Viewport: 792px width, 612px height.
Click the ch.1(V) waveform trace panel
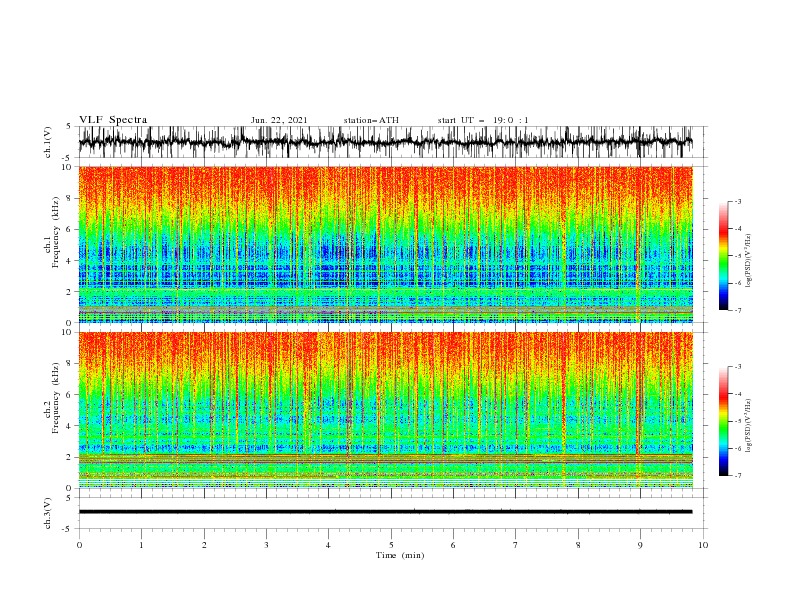(392, 142)
